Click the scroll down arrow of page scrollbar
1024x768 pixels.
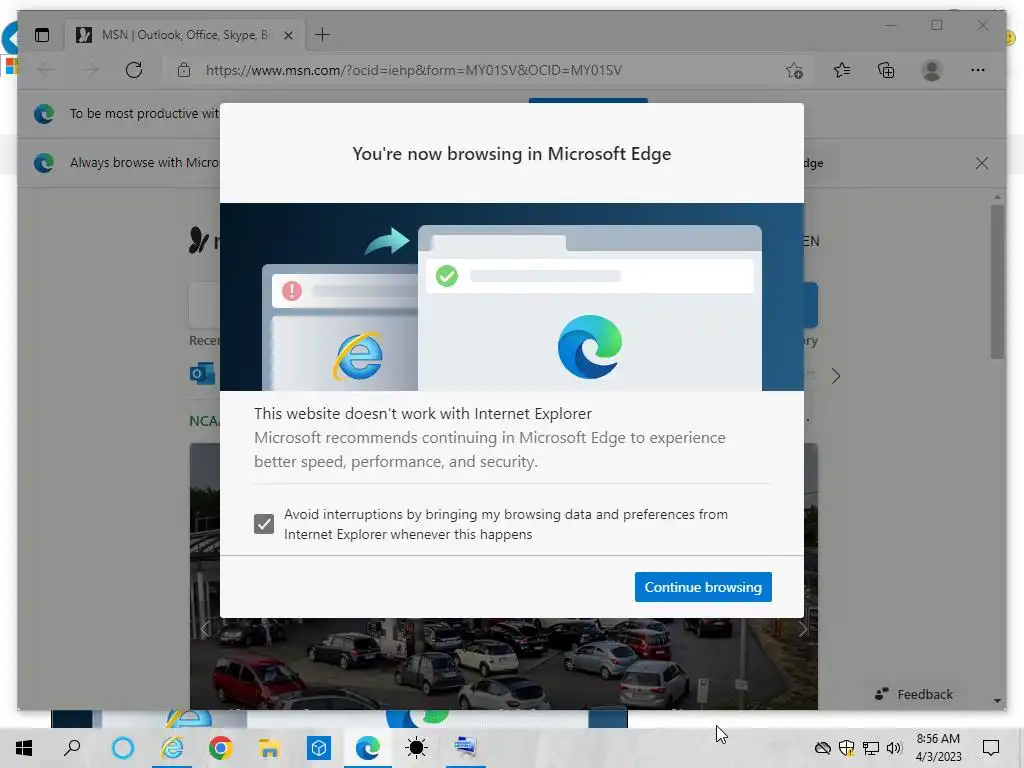coord(997,701)
